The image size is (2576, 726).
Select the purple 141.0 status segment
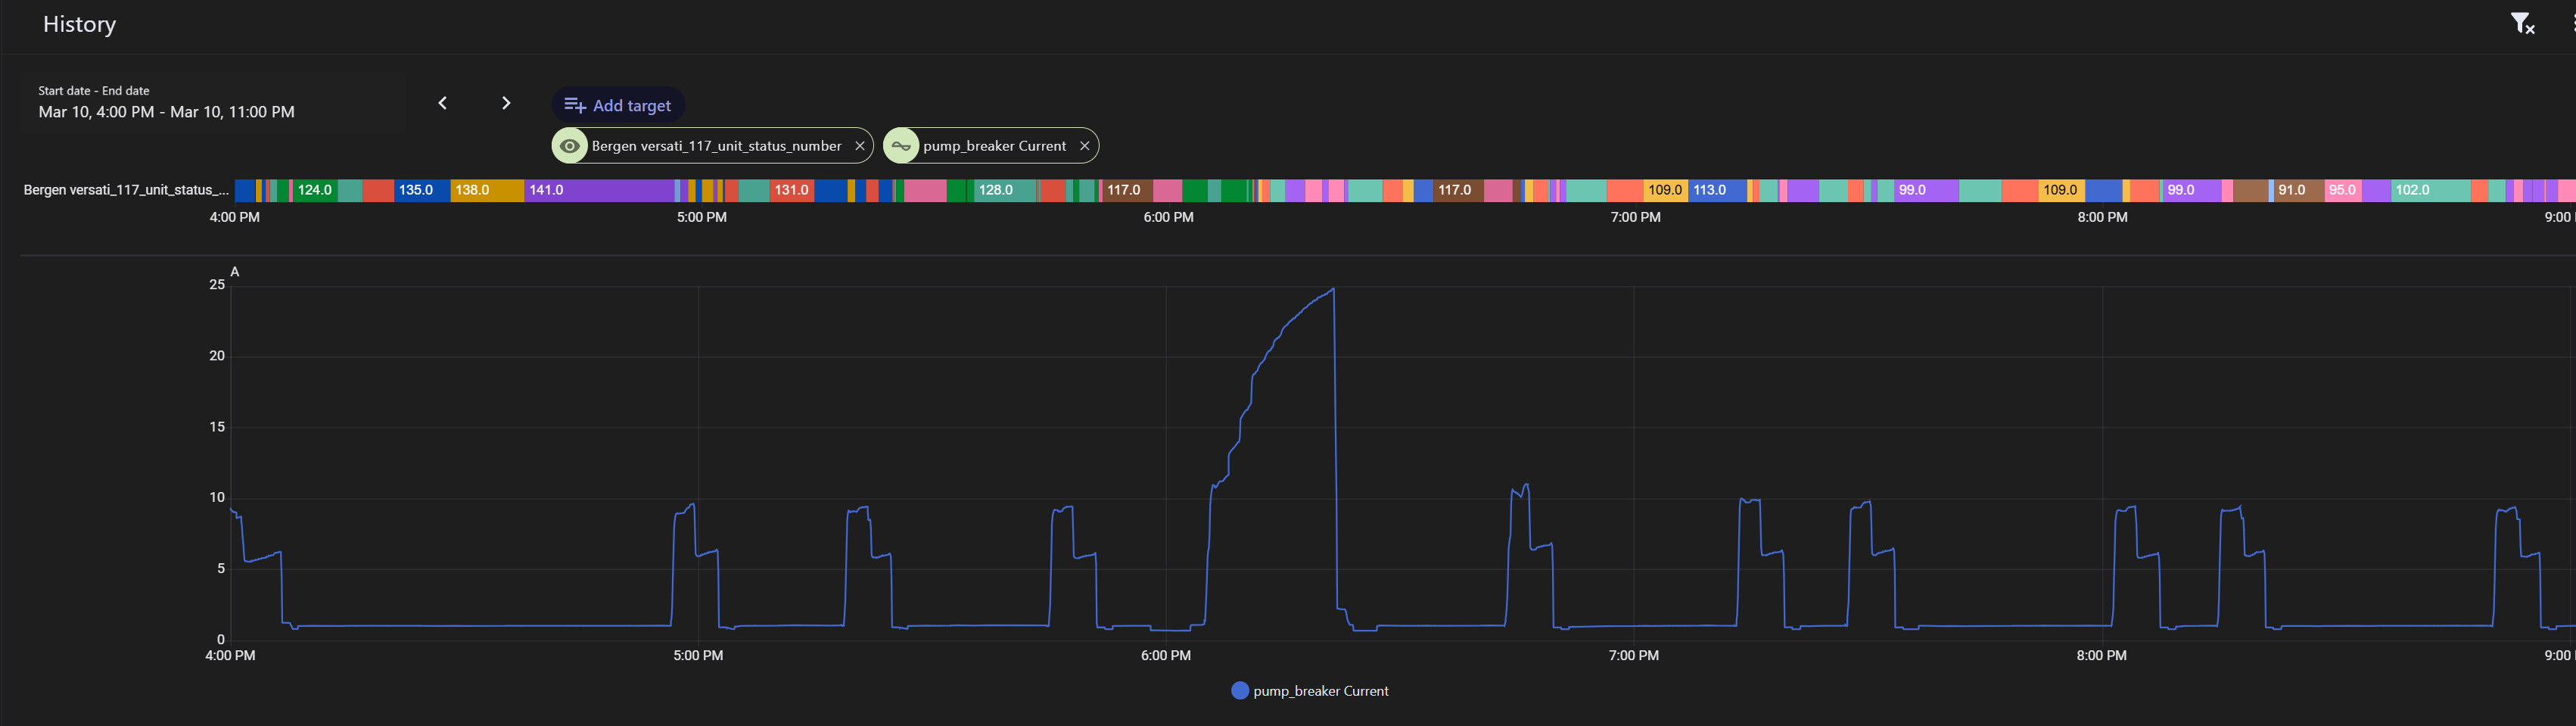click(599, 190)
